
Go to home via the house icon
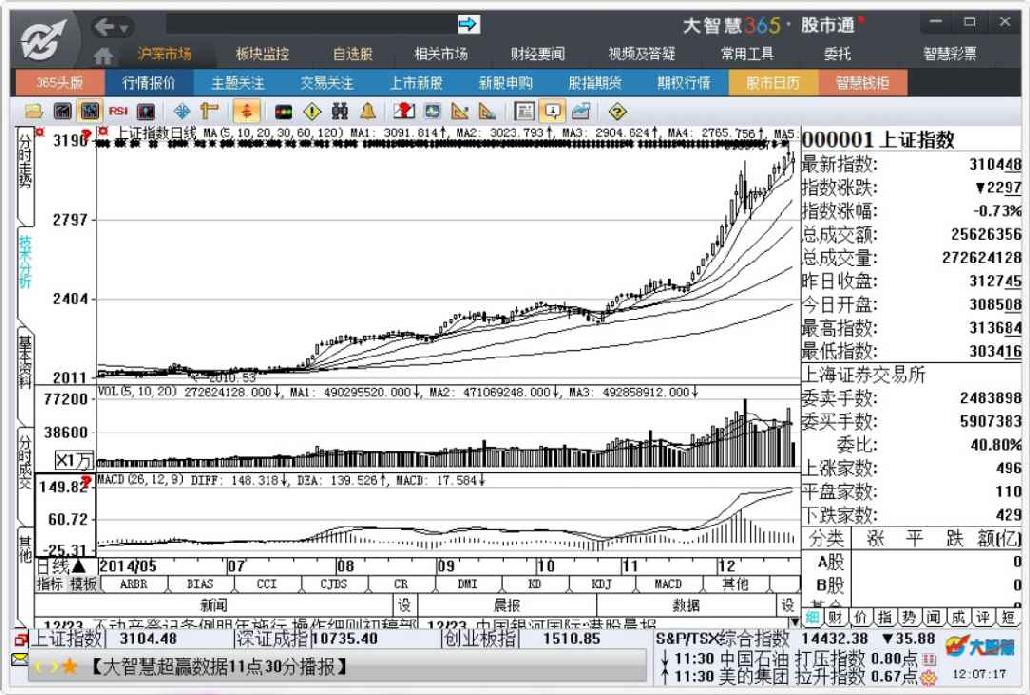[x=103, y=55]
